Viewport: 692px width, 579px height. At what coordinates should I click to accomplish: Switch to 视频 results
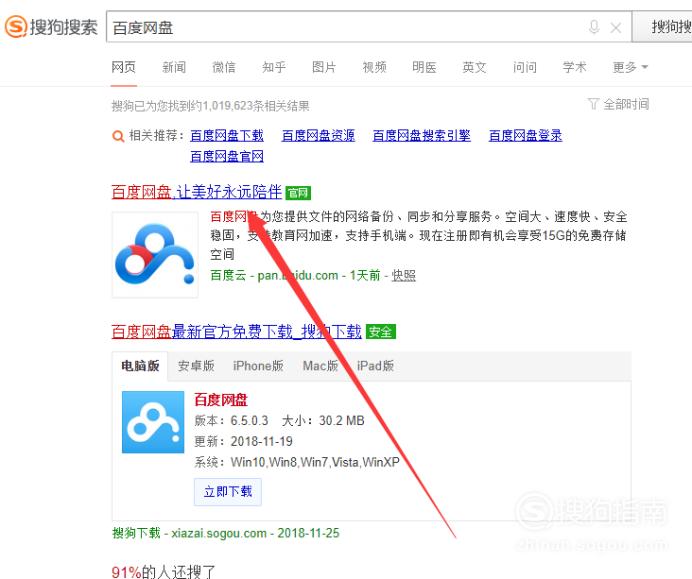[374, 68]
